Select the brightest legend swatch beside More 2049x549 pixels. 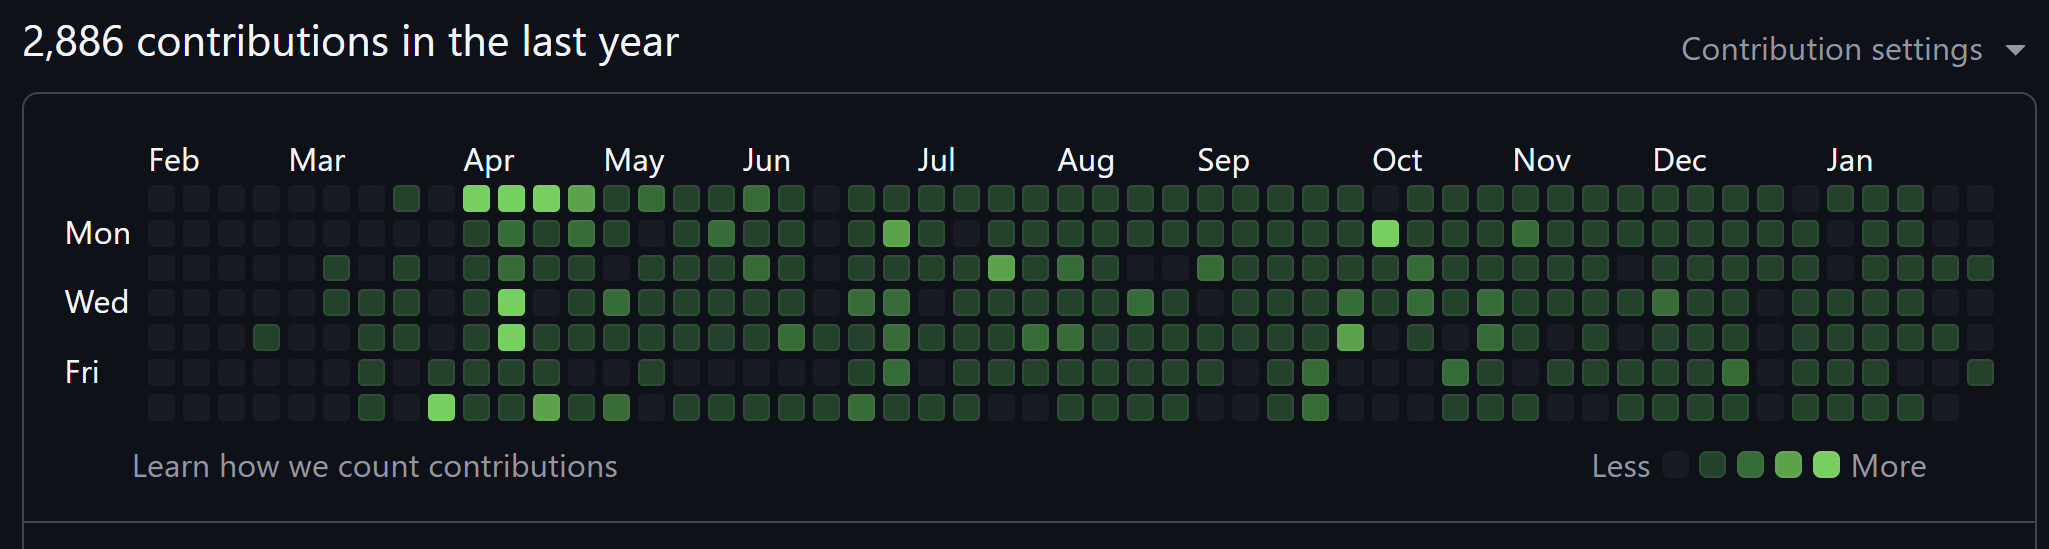(1826, 464)
